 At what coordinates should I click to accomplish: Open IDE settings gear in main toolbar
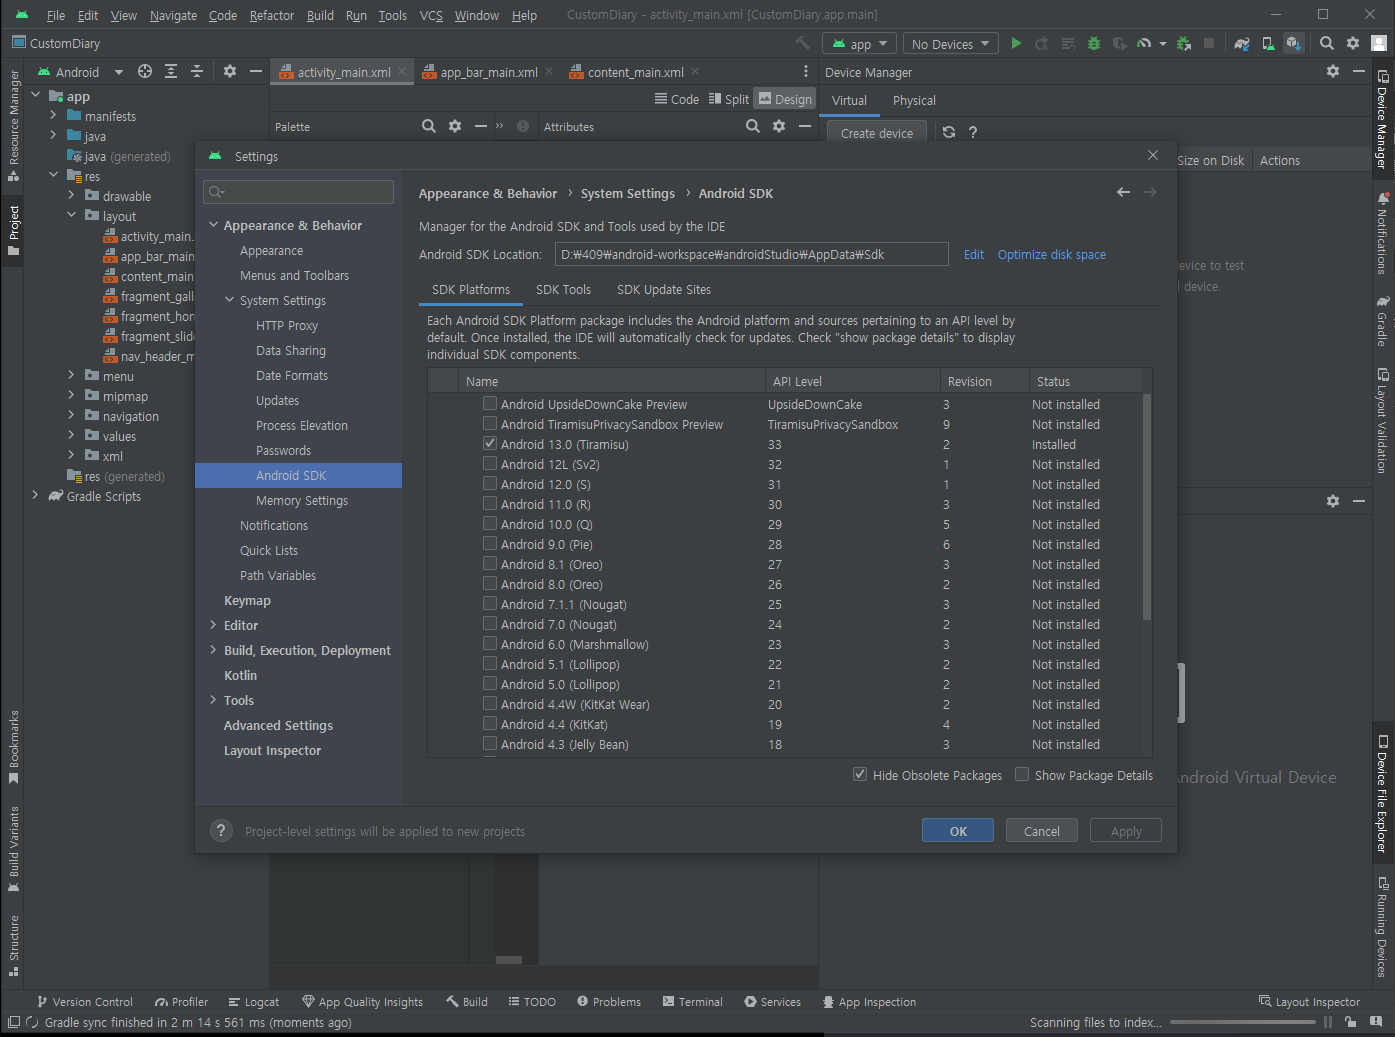pyautogui.click(x=1353, y=43)
